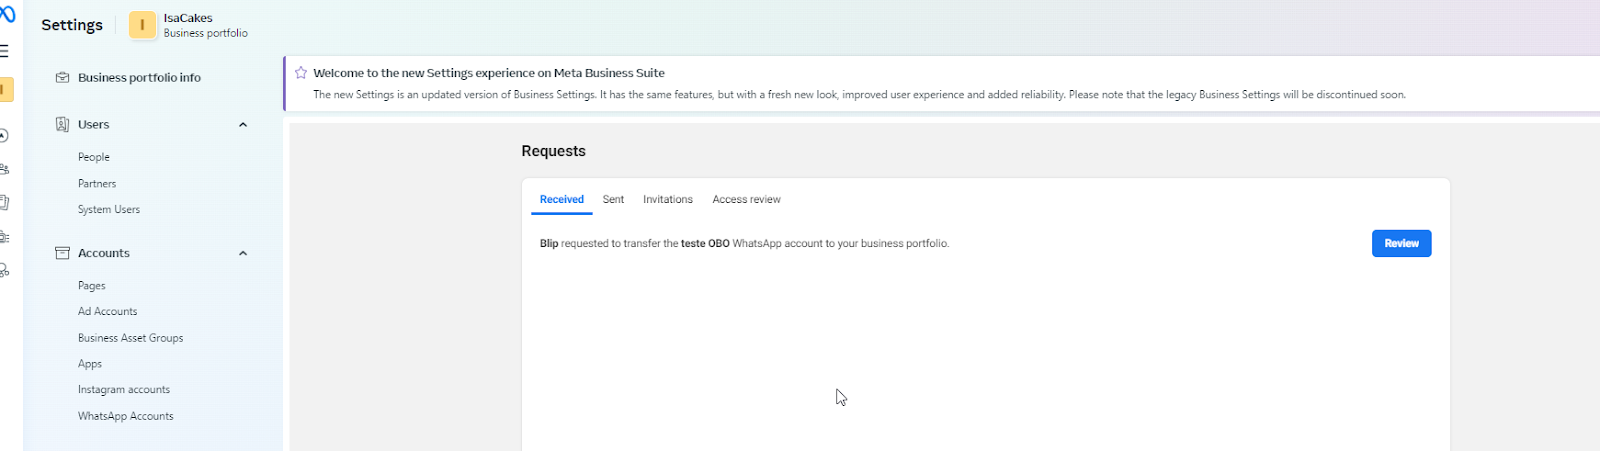The image size is (1600, 451).
Task: Select the Received tab
Action: tap(562, 199)
